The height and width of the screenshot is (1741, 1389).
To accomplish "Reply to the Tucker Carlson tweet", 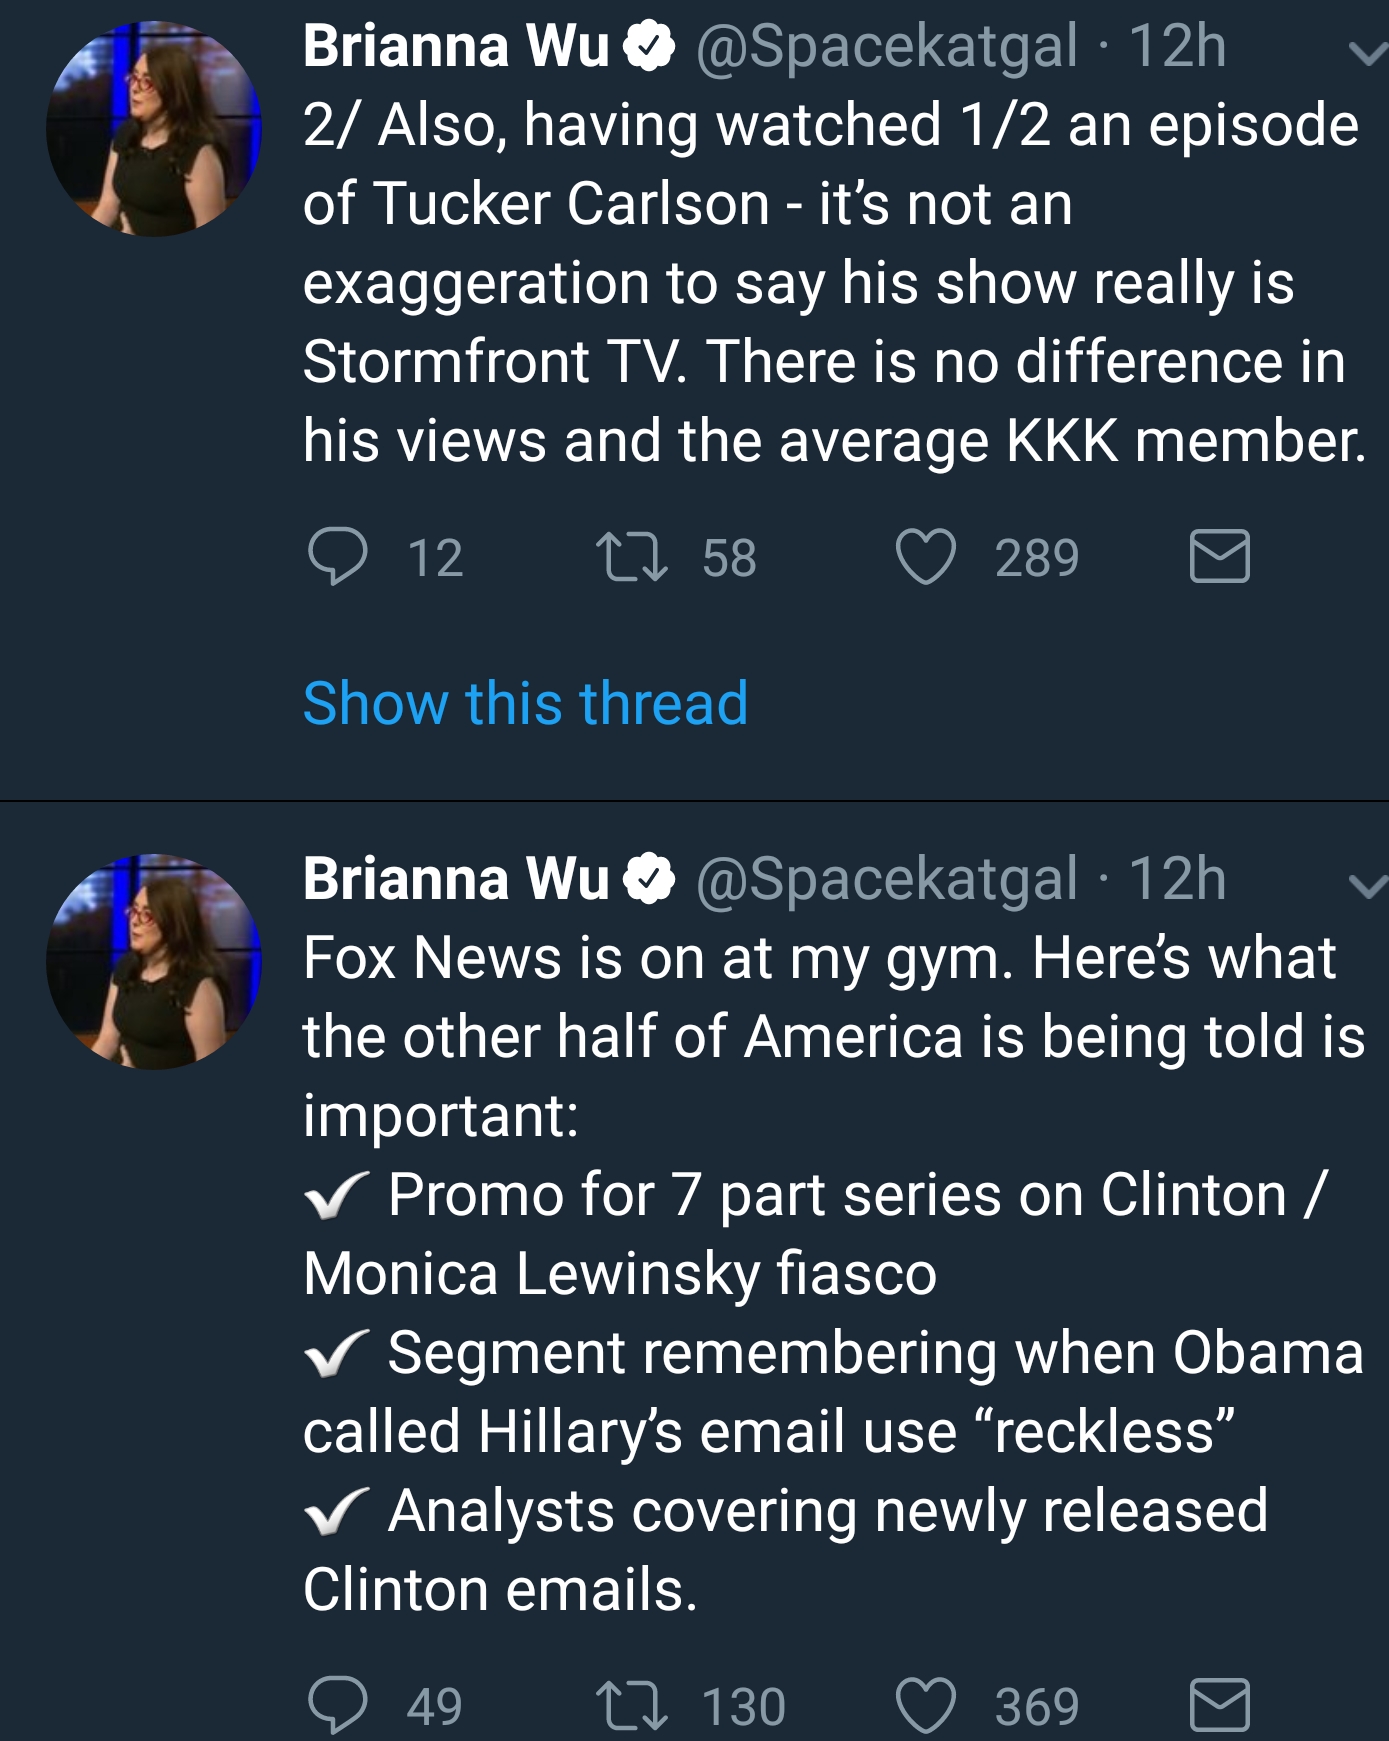I will tap(337, 557).
